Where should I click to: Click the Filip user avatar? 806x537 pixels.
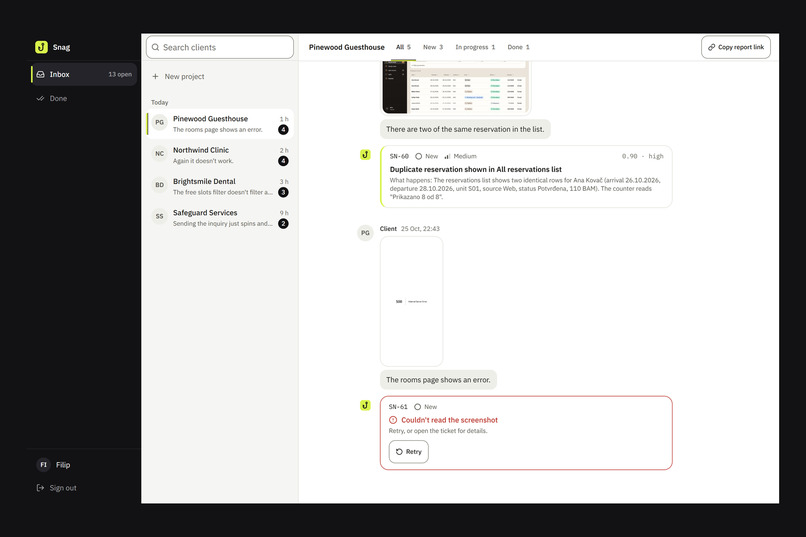pyautogui.click(x=43, y=465)
